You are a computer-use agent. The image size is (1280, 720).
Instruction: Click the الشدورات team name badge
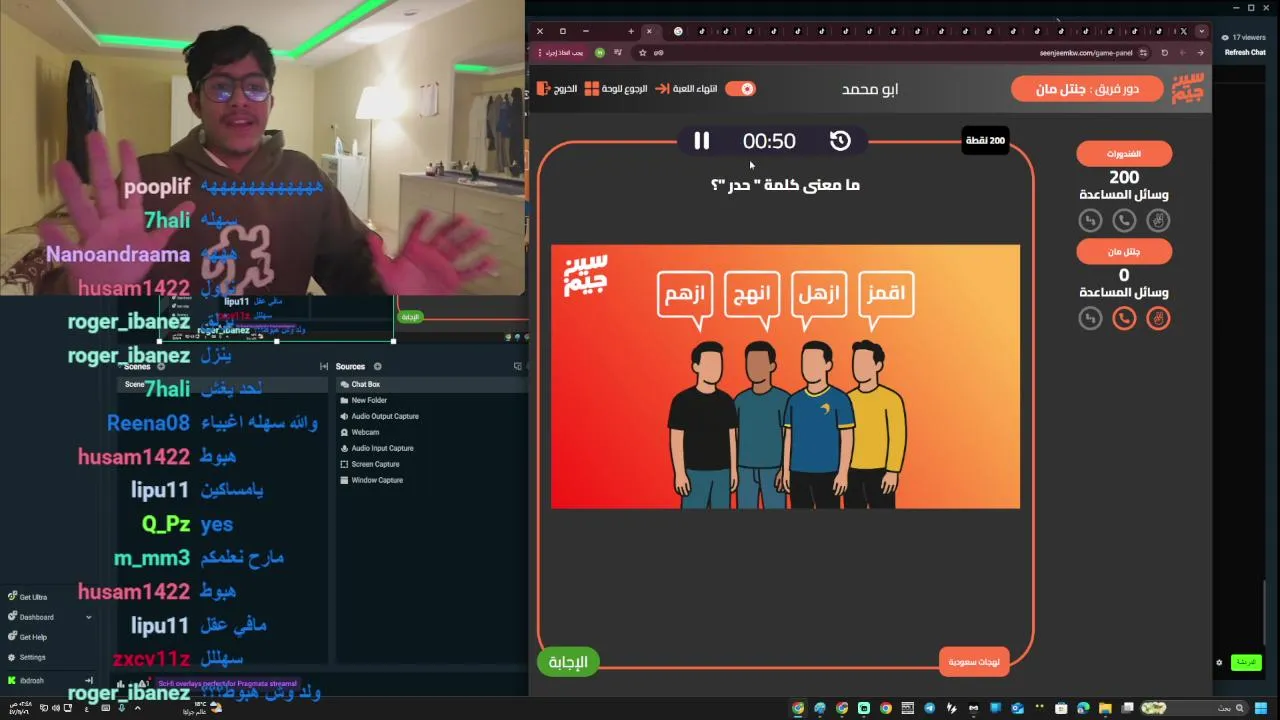[1124, 154]
